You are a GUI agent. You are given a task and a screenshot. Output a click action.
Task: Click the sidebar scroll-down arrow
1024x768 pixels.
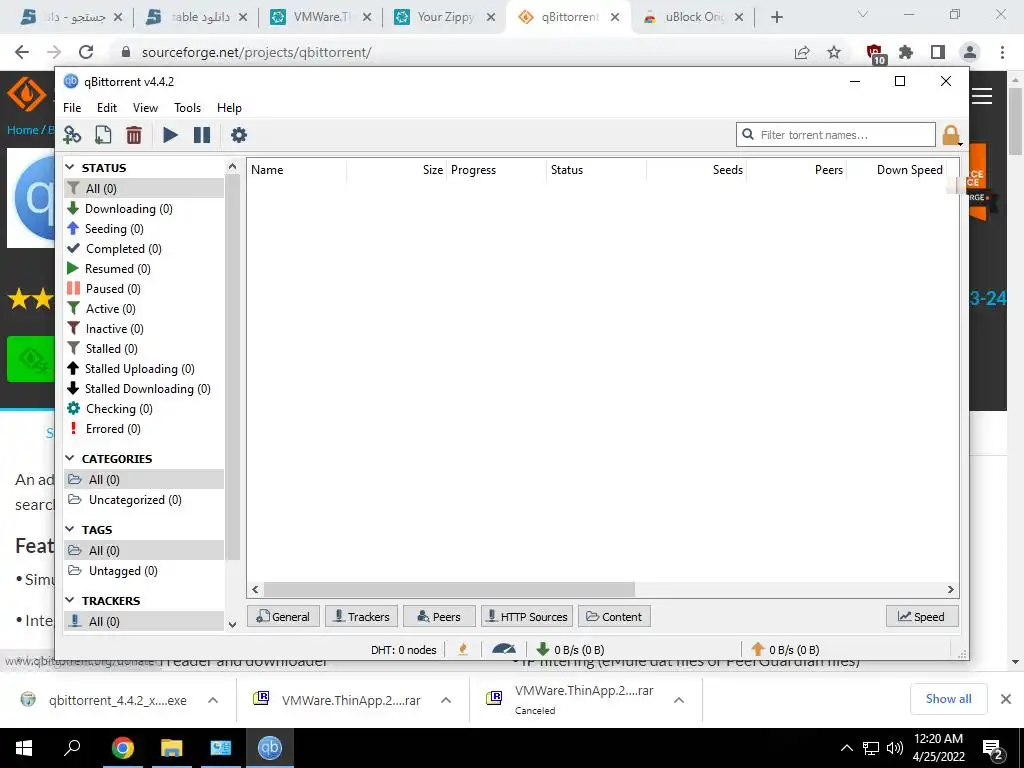232,625
